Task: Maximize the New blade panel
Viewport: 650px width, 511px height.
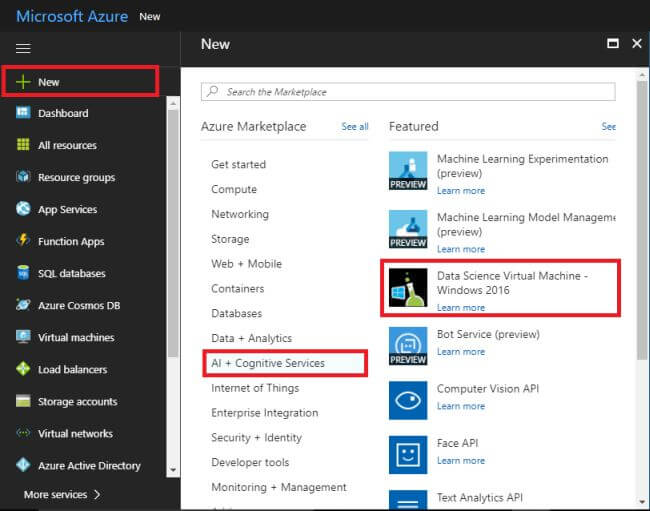Action: tap(612, 44)
